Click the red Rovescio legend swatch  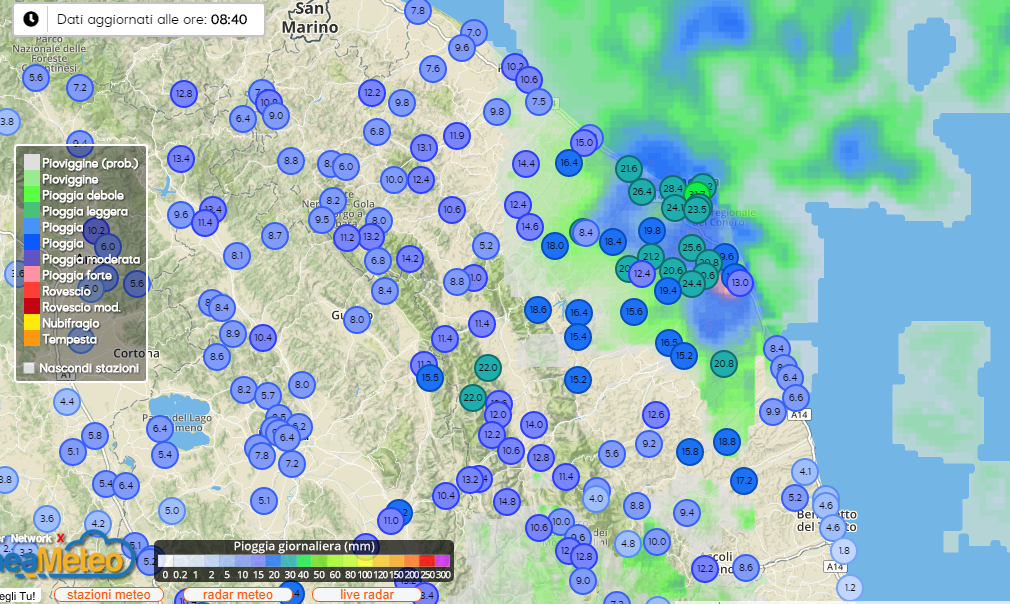(x=32, y=290)
